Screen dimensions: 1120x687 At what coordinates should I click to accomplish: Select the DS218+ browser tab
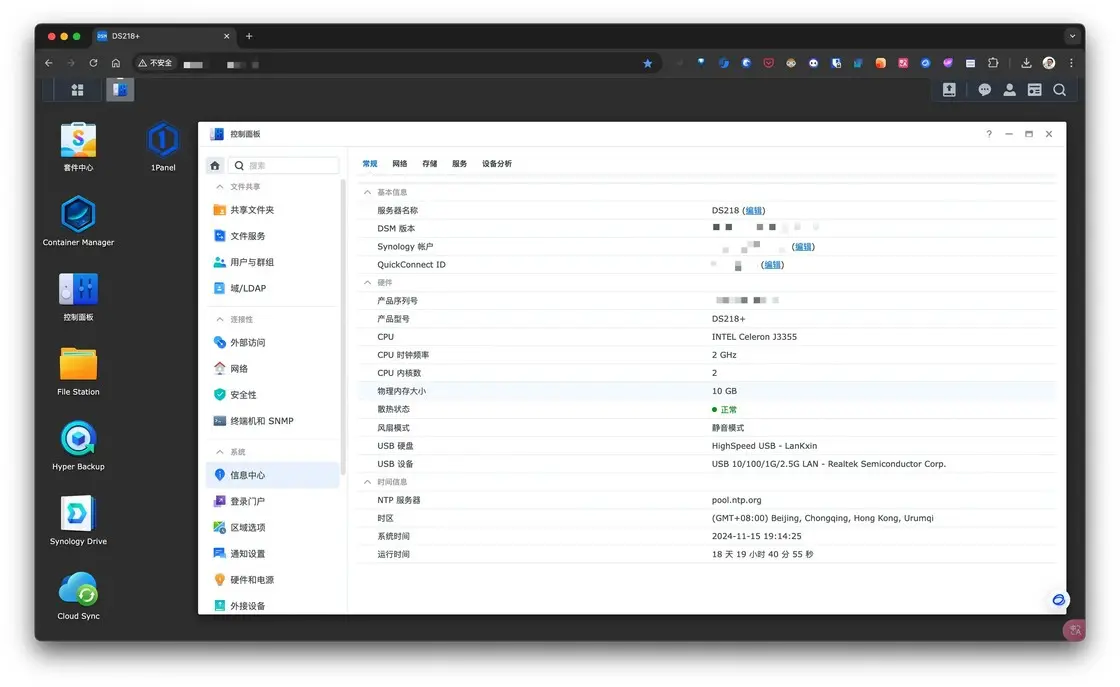pos(164,36)
